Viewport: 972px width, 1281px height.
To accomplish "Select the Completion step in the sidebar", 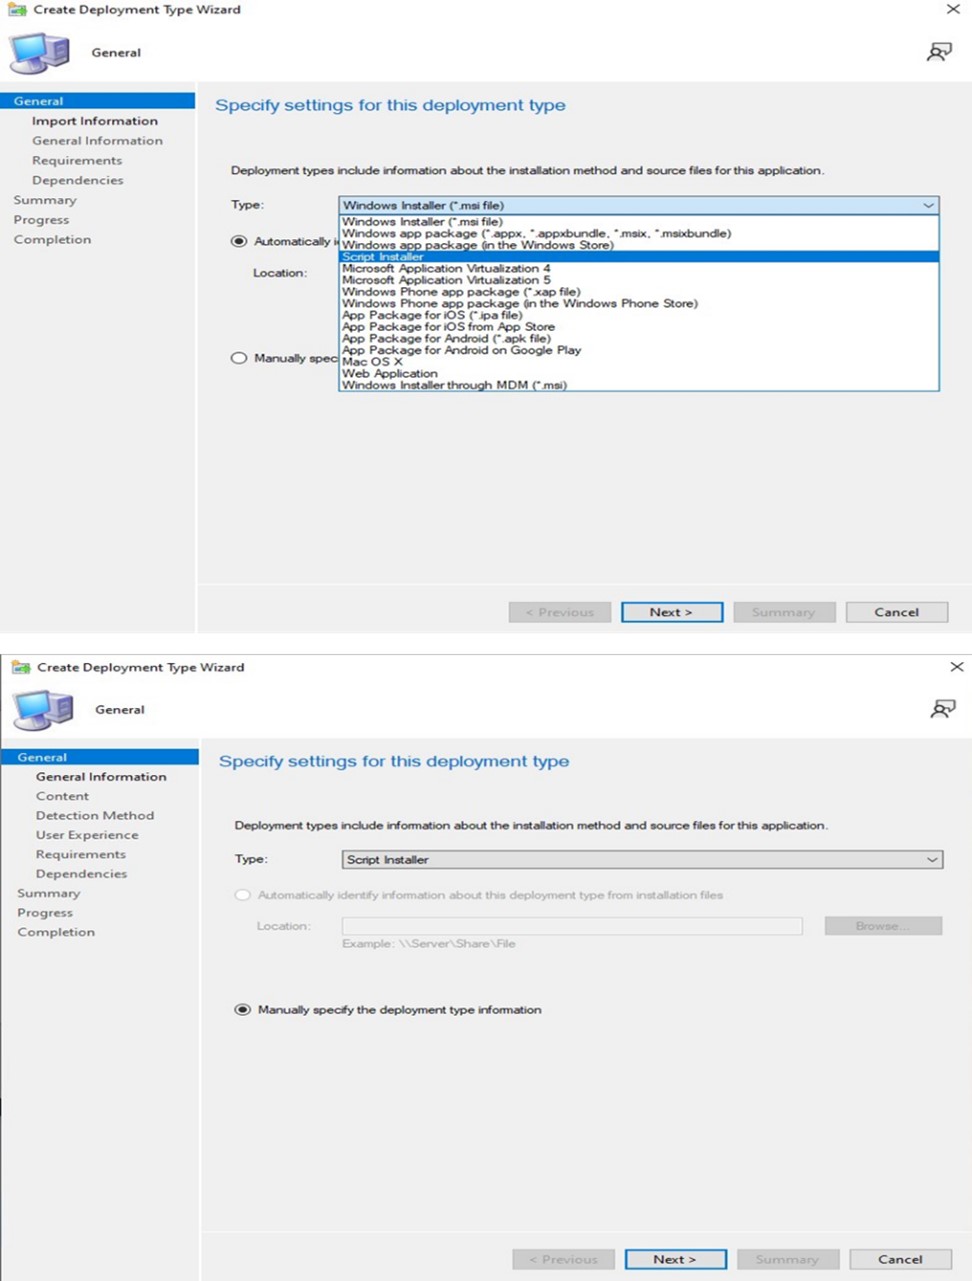I will pyautogui.click(x=56, y=931).
